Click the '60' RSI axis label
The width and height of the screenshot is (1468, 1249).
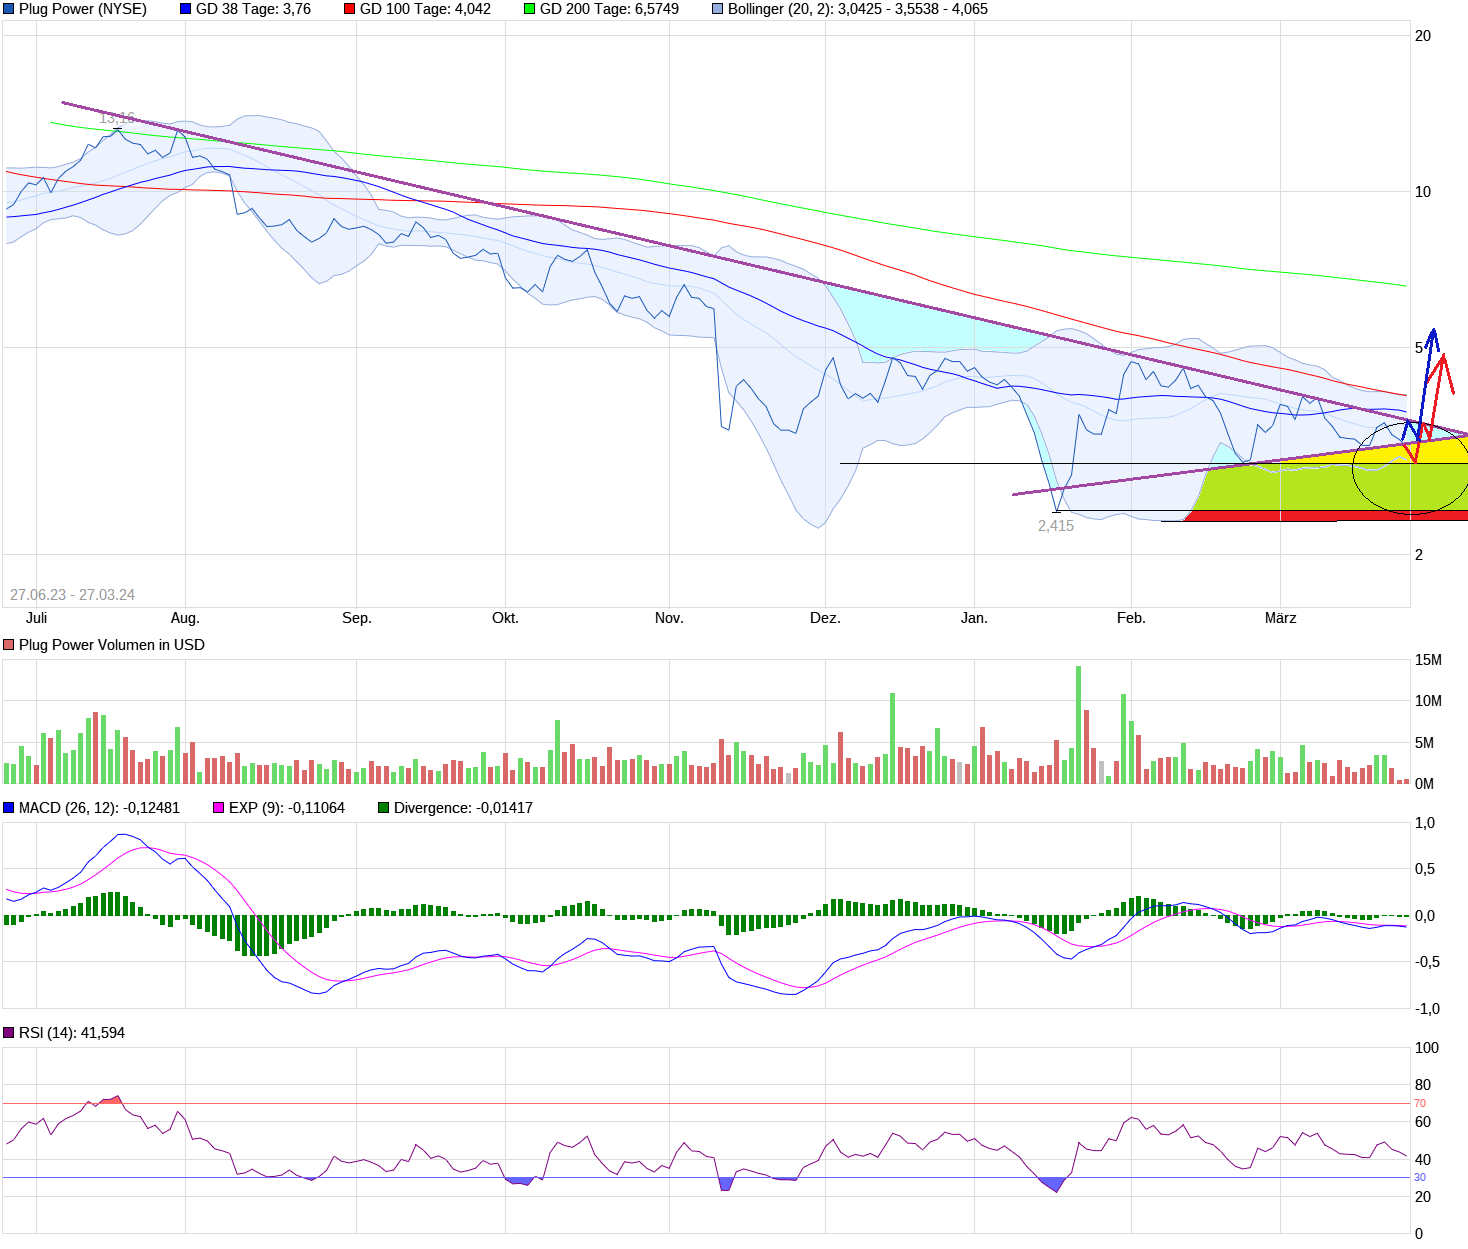(1423, 1122)
